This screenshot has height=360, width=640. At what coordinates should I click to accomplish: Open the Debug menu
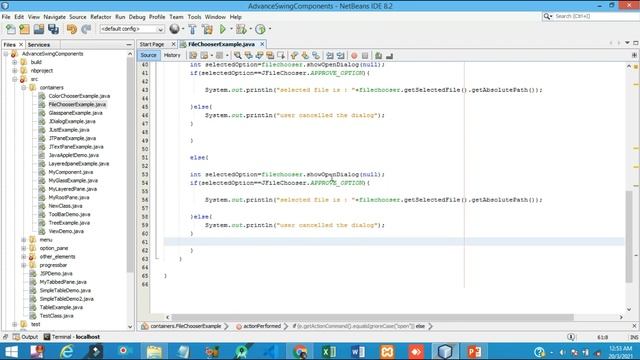[137, 17]
